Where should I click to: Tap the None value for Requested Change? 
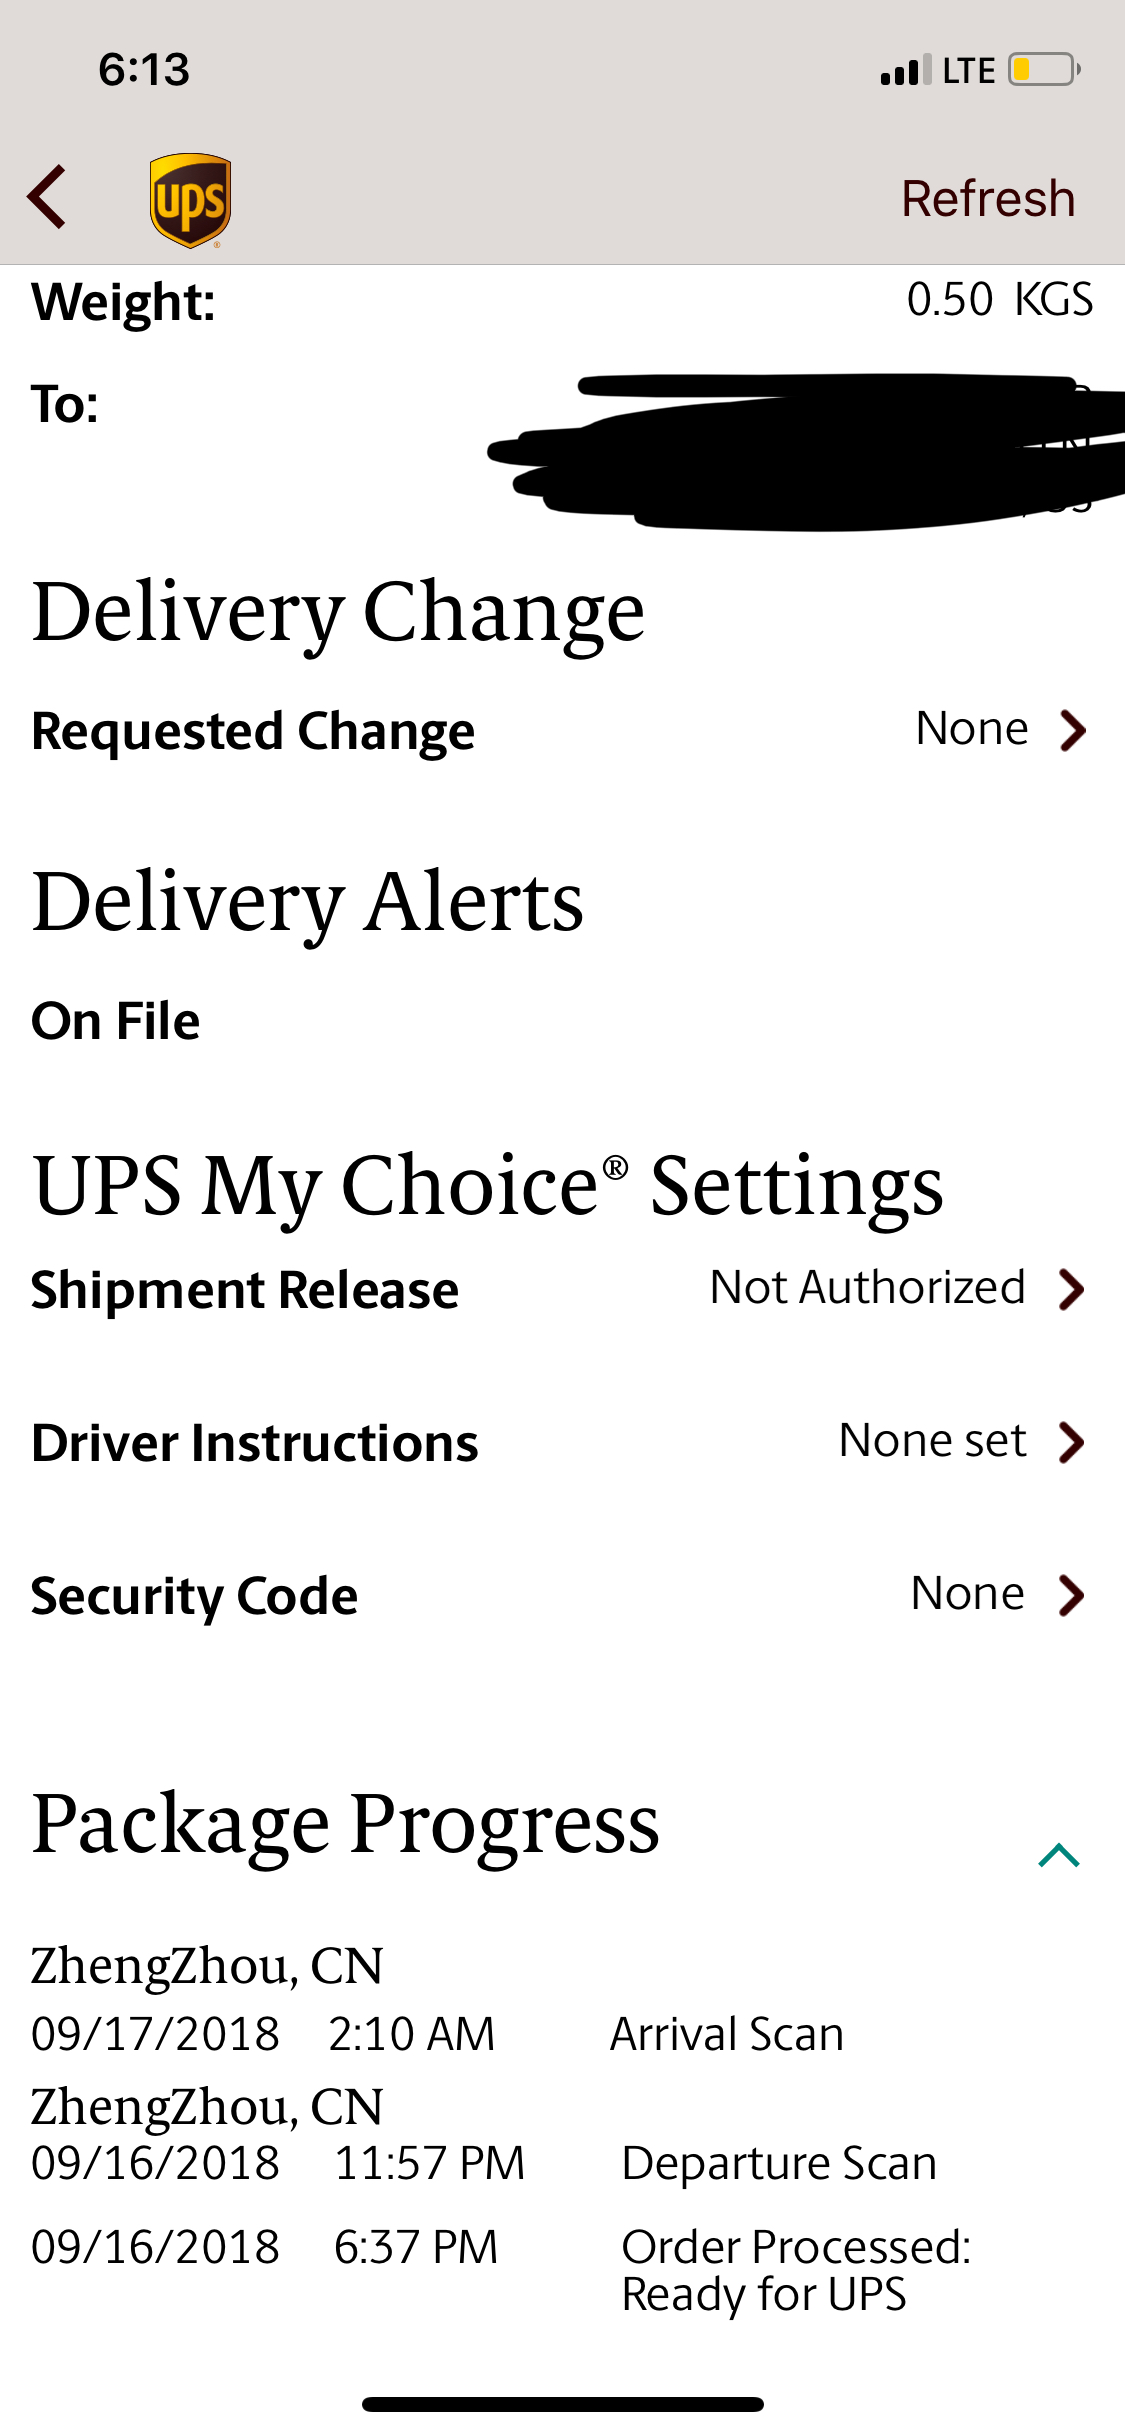tap(972, 729)
